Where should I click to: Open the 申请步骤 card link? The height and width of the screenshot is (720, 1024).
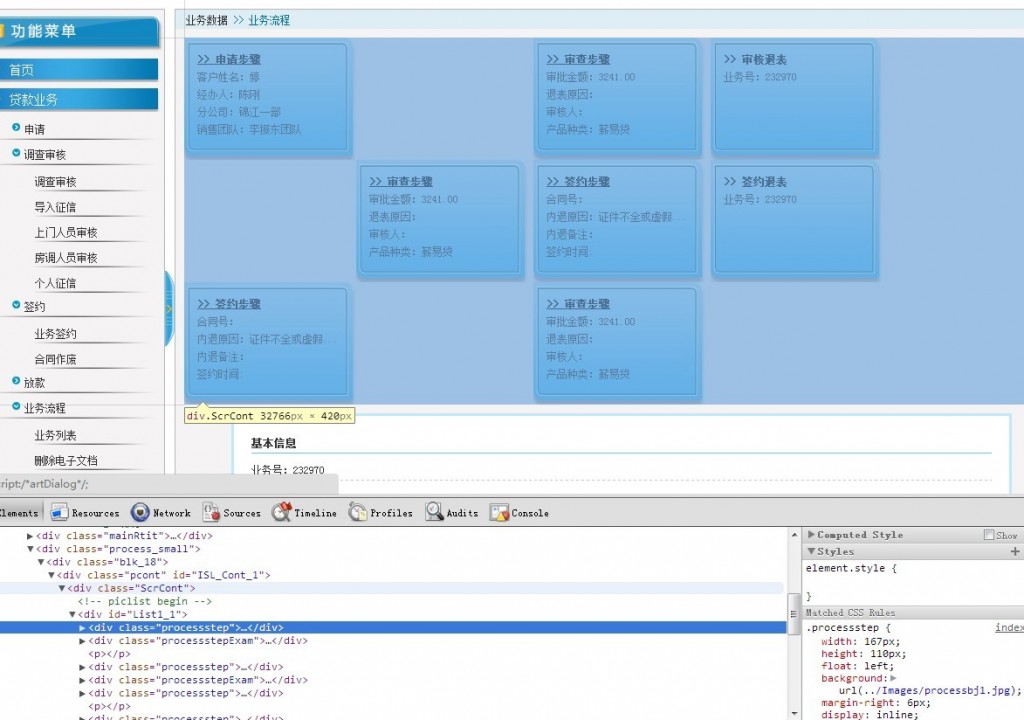point(229,59)
